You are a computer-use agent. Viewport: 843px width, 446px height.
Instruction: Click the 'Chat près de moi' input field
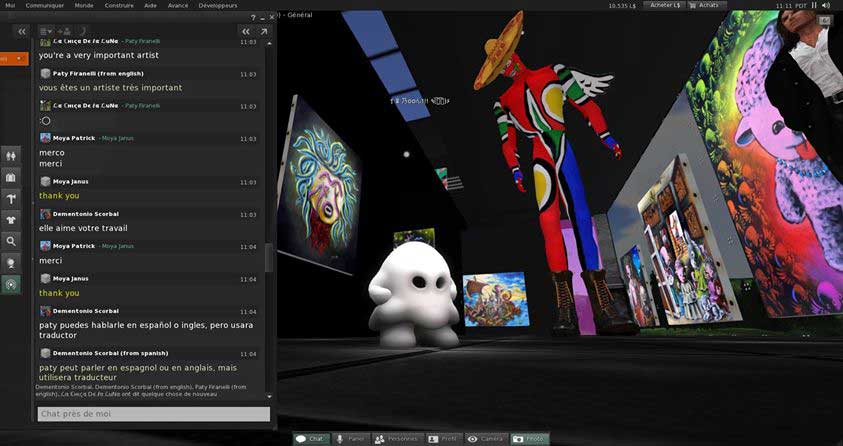coord(153,414)
